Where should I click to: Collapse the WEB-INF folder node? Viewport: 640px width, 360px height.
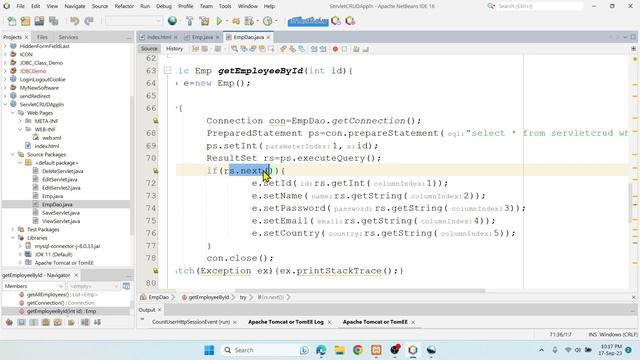tap(20, 129)
